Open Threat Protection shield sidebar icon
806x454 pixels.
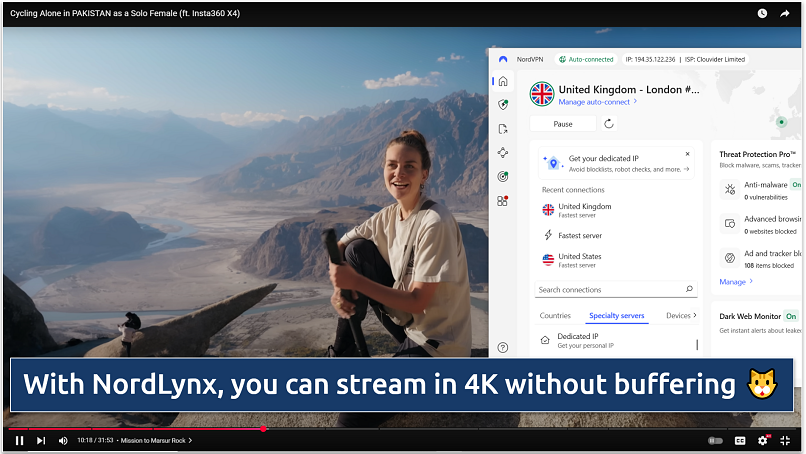tap(503, 105)
